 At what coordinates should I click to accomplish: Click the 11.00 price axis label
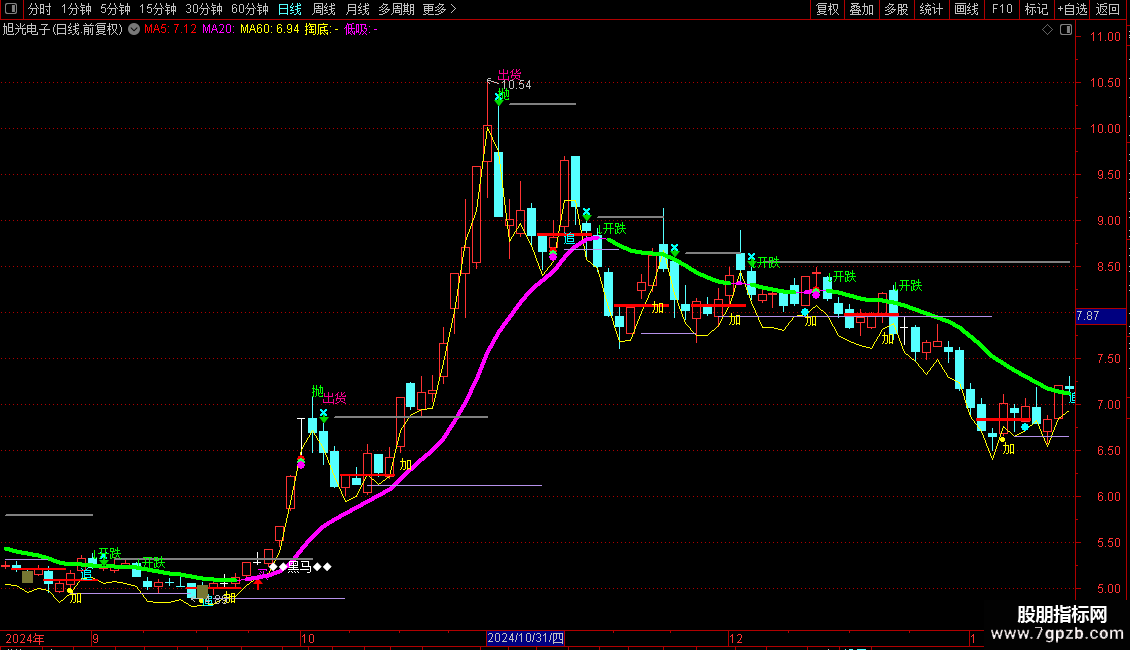pyautogui.click(x=1105, y=37)
